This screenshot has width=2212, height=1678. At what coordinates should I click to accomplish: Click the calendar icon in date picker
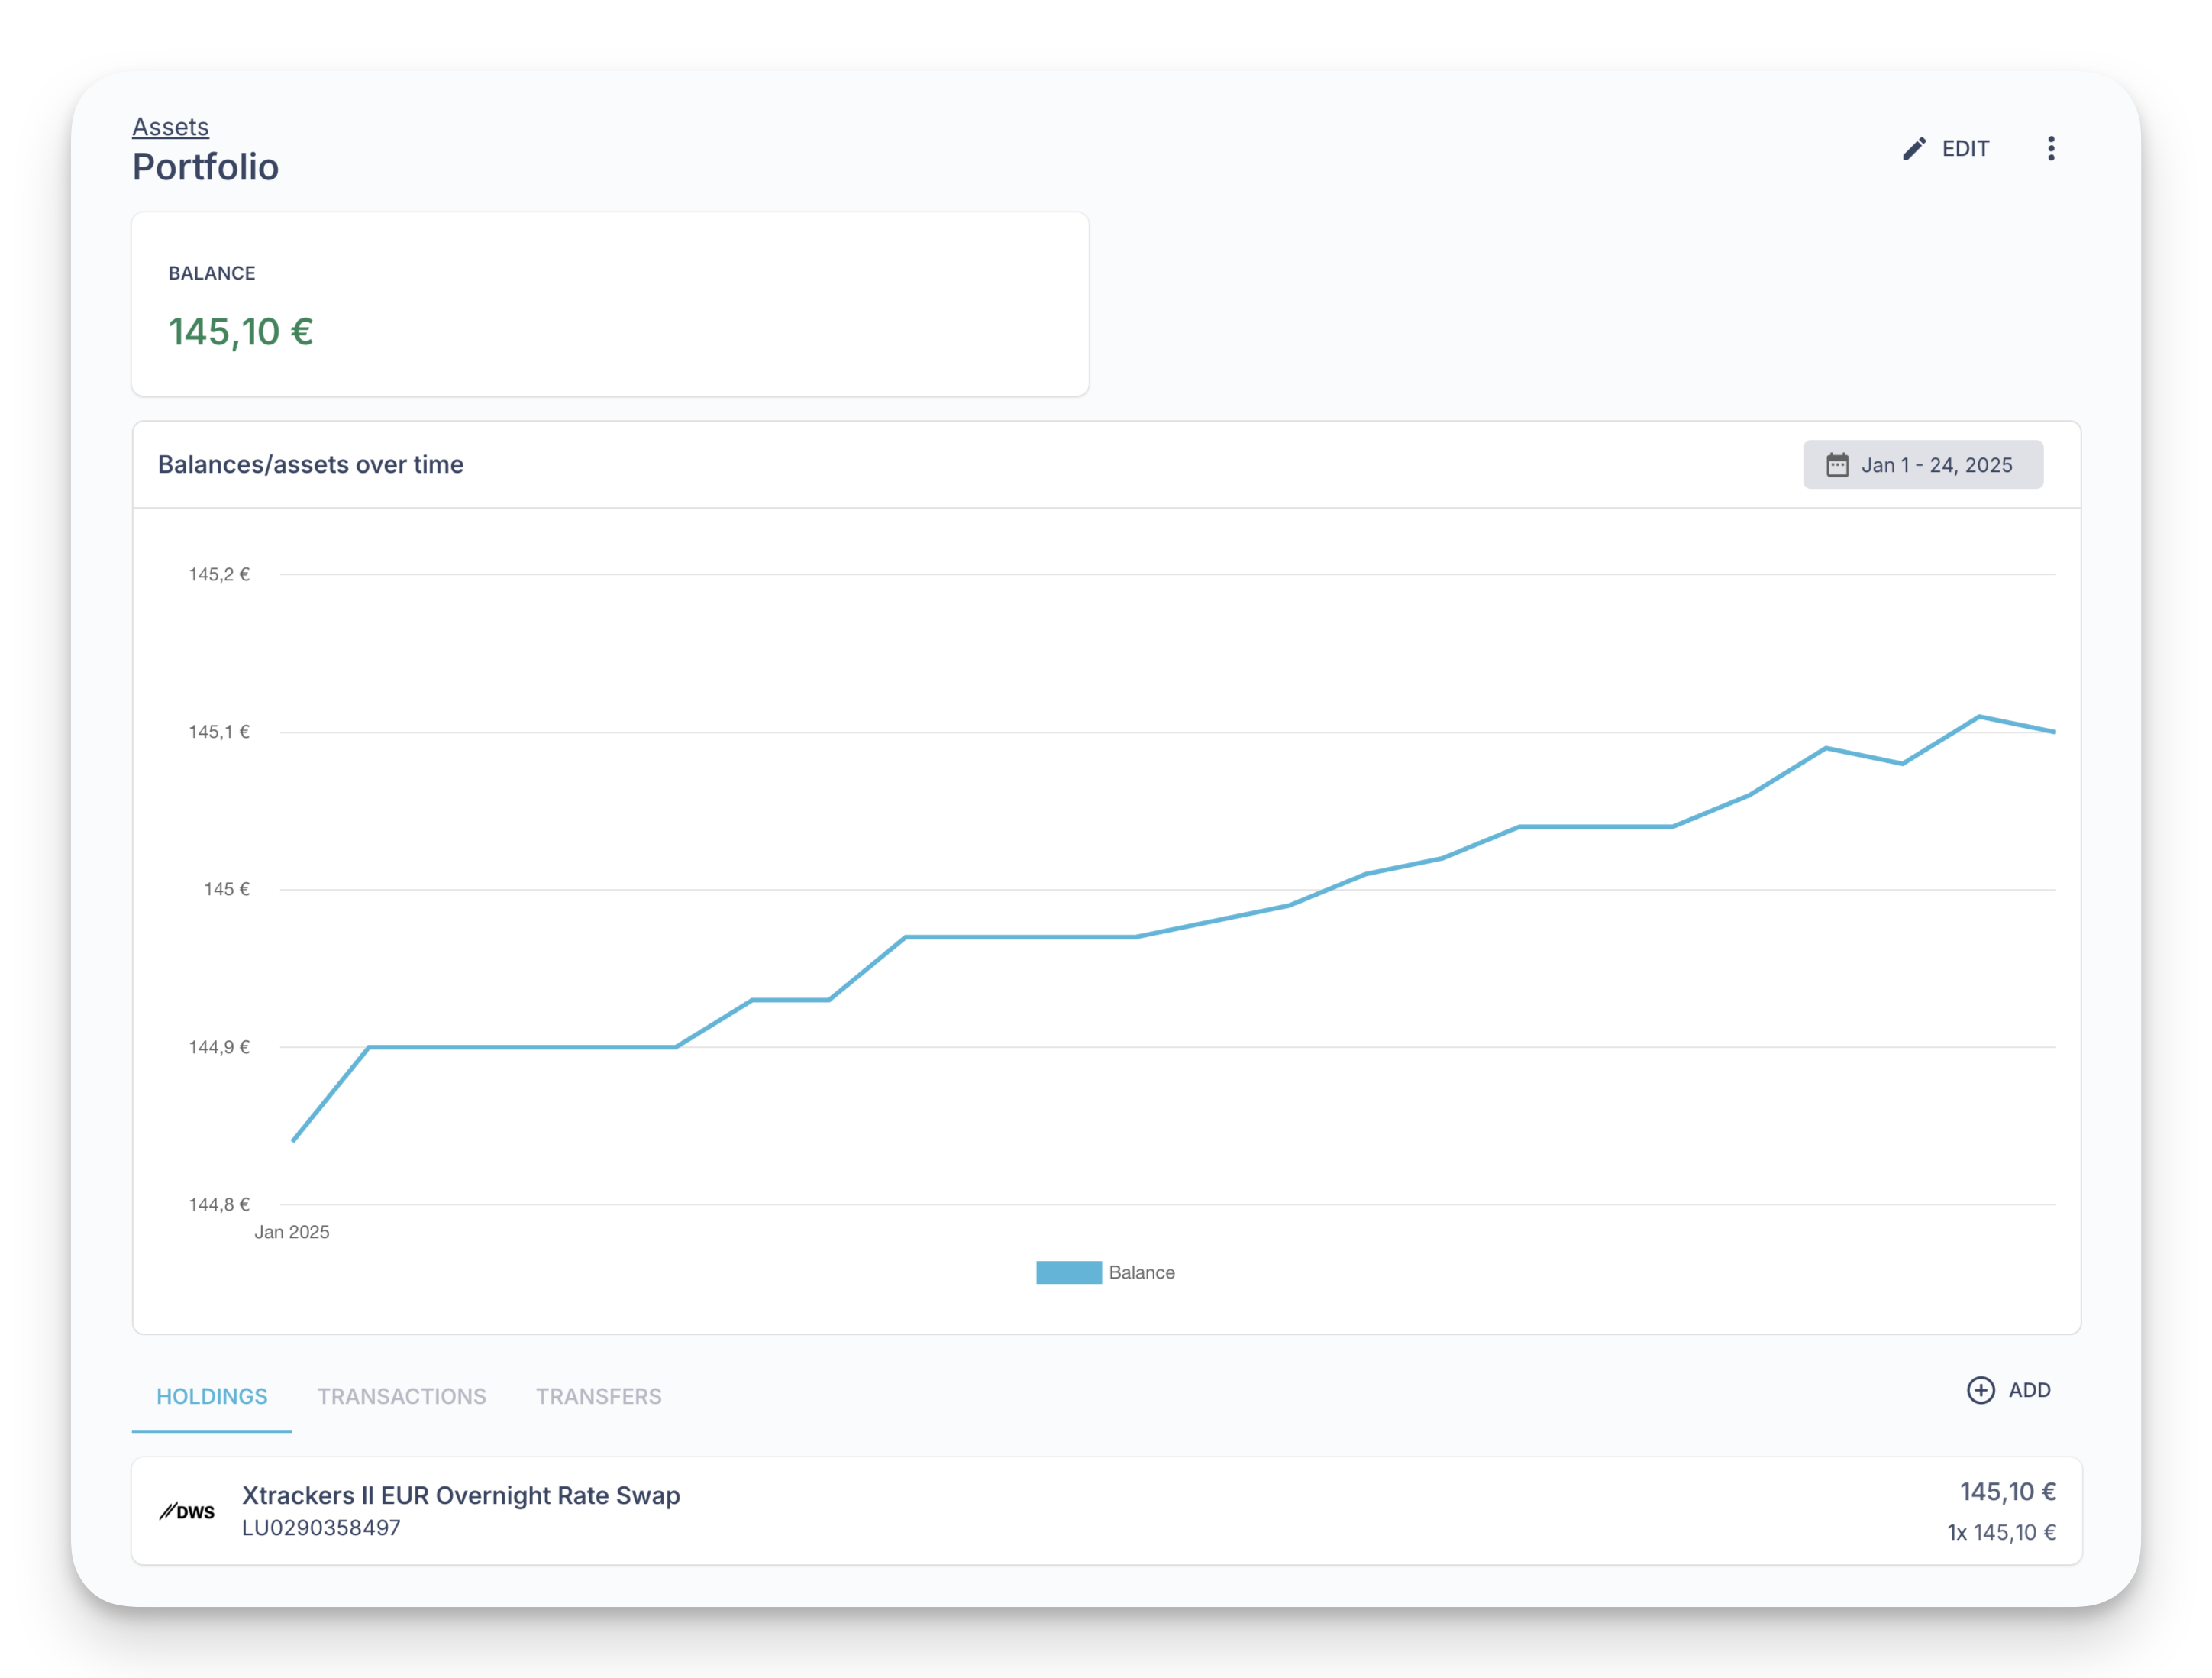[x=1837, y=465]
